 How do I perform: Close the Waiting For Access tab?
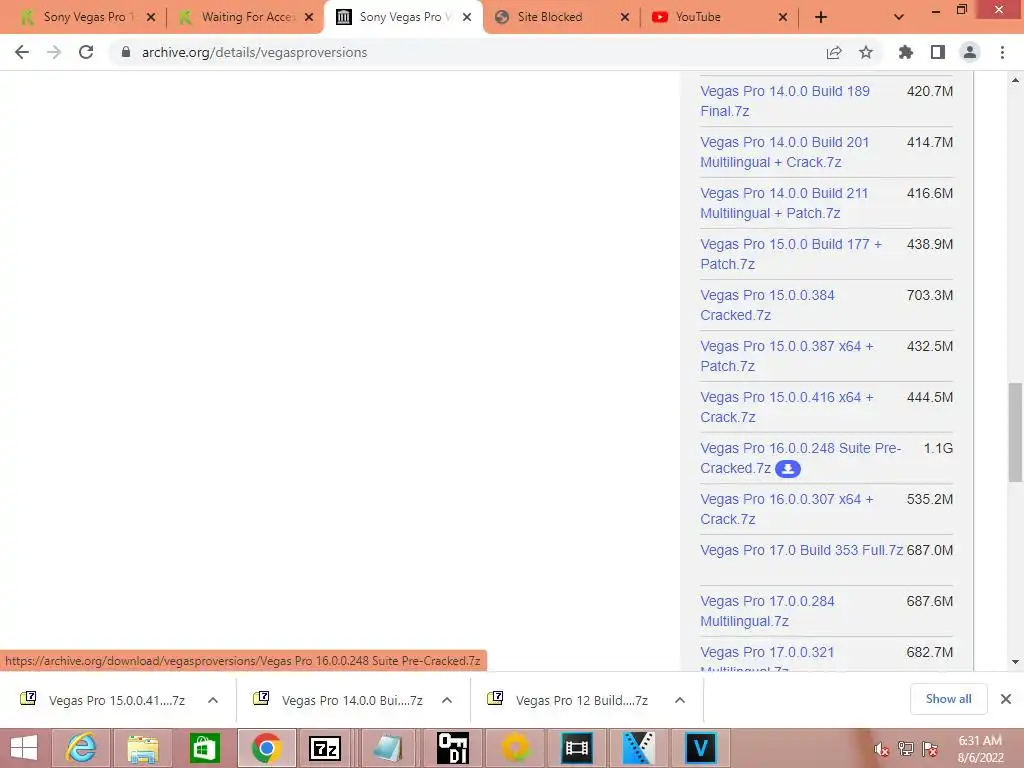[x=309, y=18]
